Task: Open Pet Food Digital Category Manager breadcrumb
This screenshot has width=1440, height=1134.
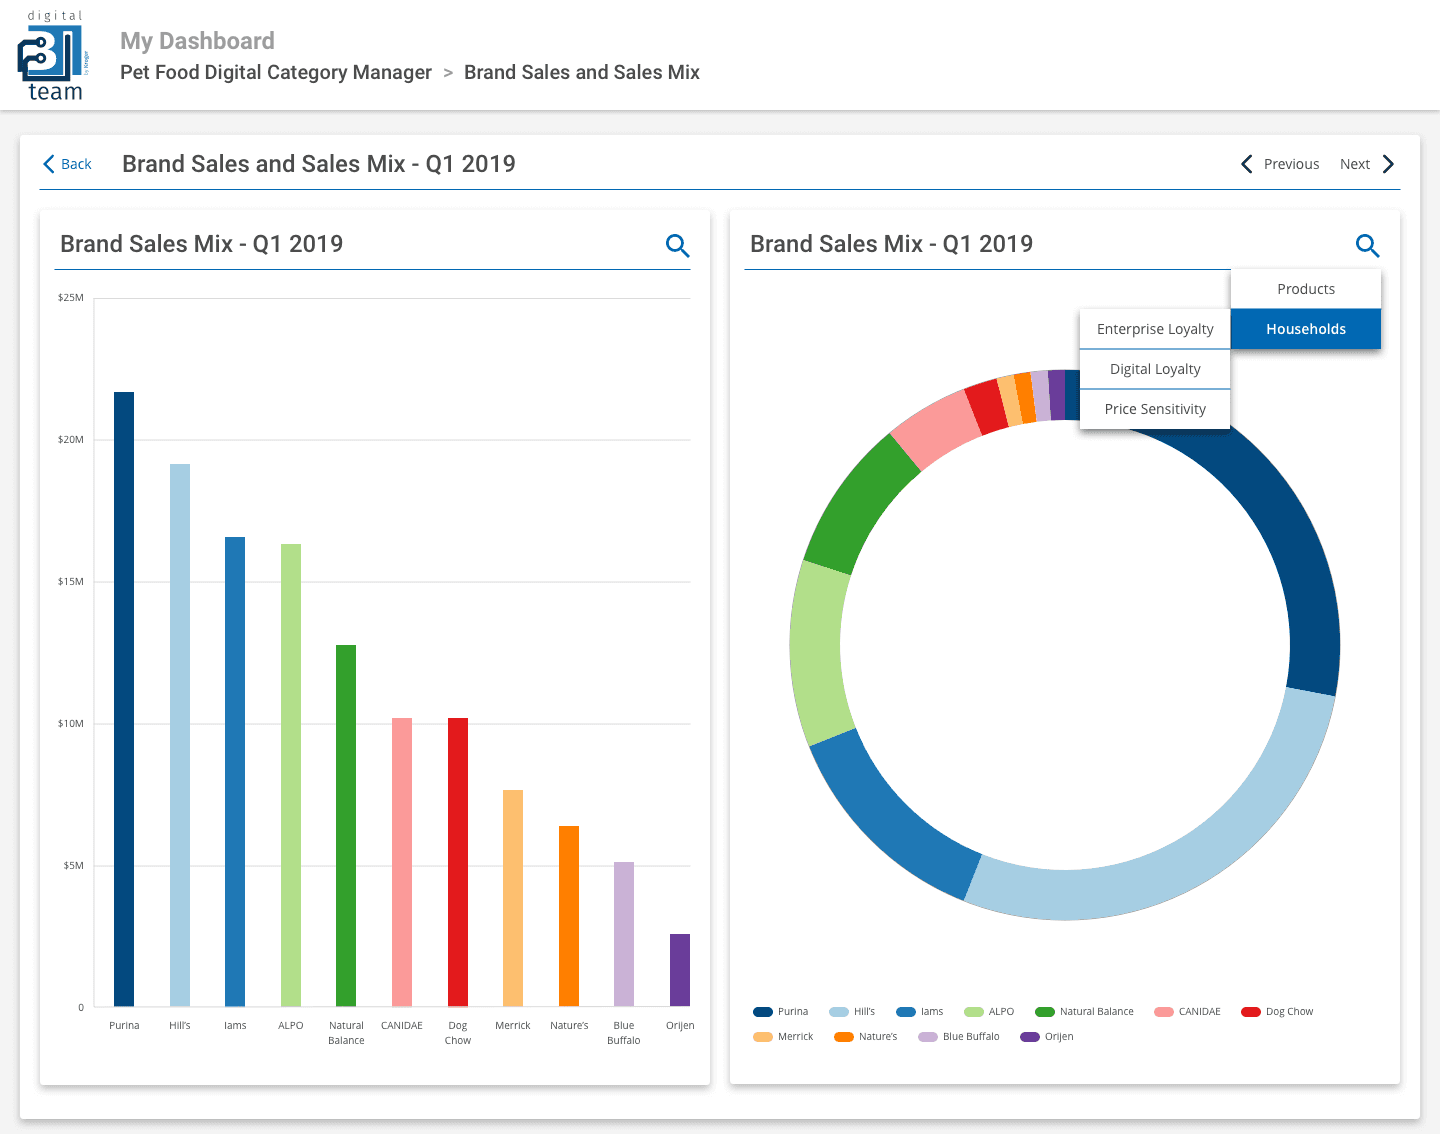Action: tap(276, 72)
